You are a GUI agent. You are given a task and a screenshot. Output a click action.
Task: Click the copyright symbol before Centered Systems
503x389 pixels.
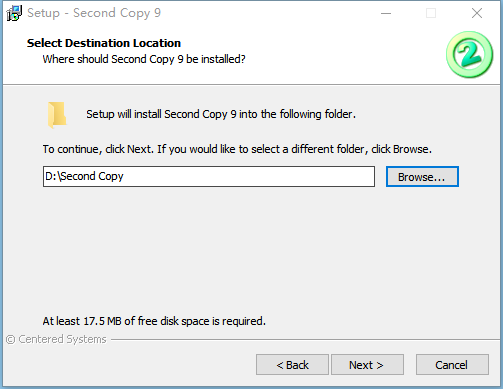coord(11,340)
